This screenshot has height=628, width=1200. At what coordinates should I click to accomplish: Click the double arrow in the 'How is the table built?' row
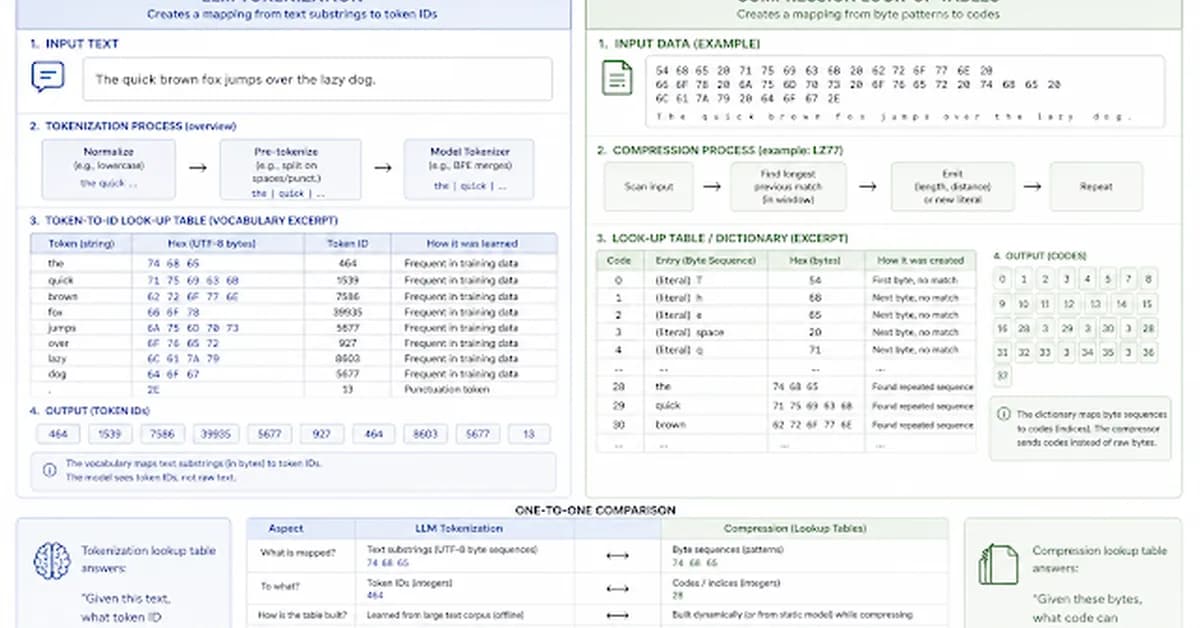tap(617, 615)
